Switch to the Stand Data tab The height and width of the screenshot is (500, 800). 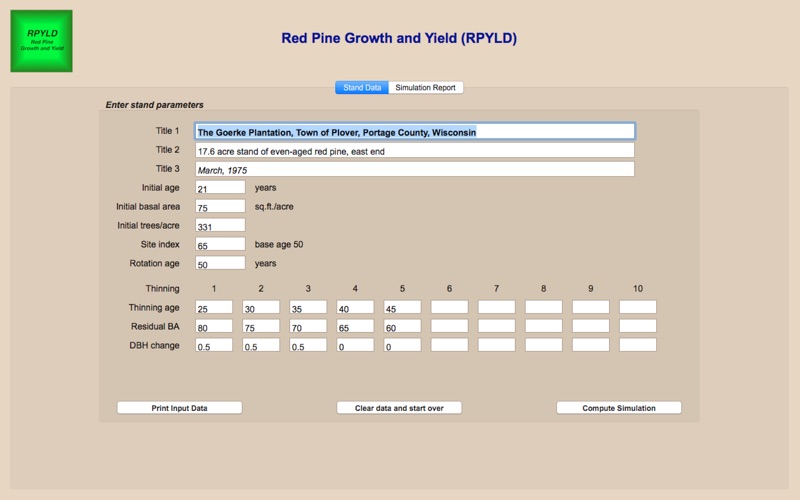click(x=362, y=88)
